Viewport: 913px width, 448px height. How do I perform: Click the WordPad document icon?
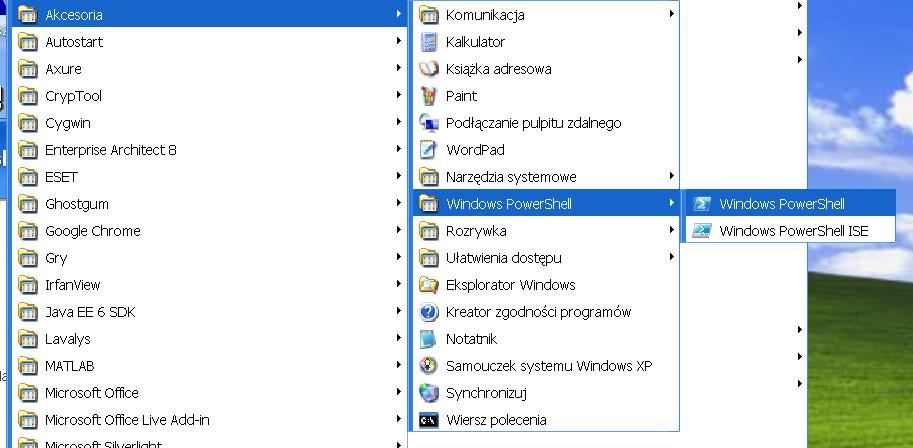pyautogui.click(x=429, y=150)
